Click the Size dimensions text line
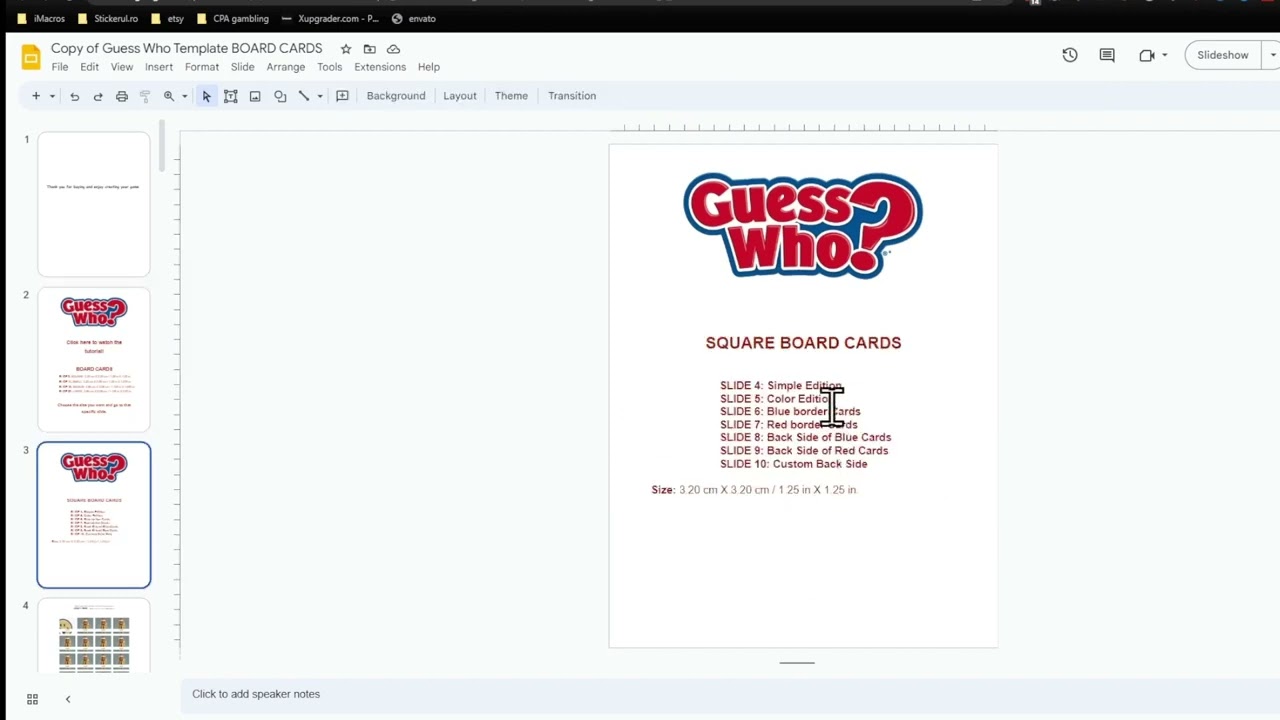Viewport: 1280px width, 720px height. (755, 490)
